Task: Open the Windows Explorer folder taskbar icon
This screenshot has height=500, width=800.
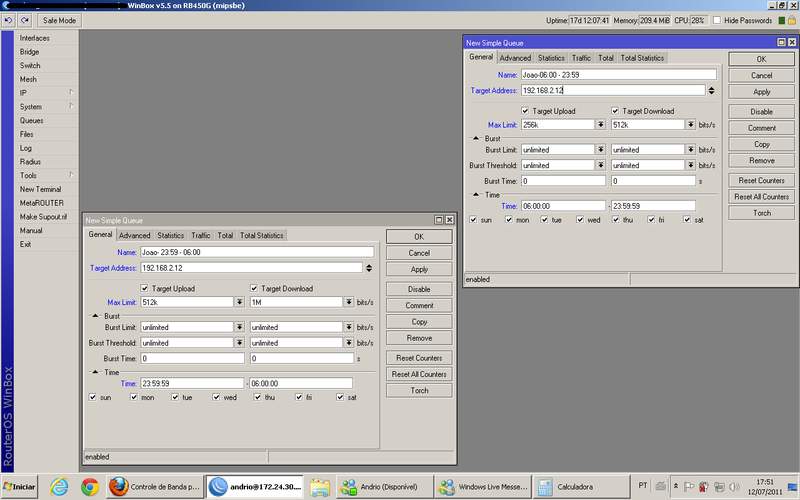Action: (x=320, y=487)
